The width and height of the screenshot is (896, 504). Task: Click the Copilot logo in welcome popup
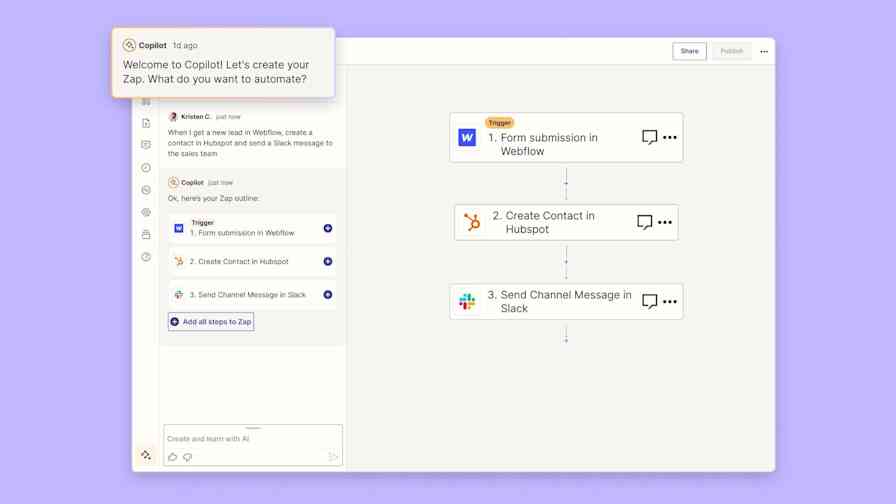129,45
